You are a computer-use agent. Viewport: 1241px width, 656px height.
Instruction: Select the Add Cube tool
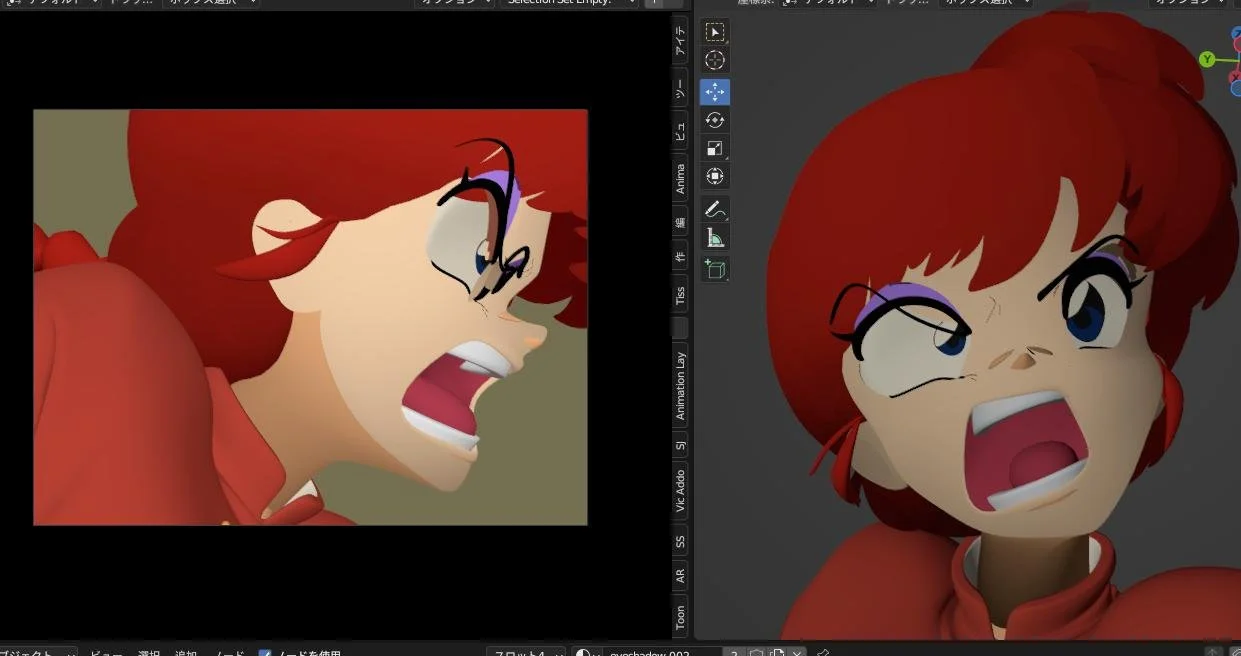click(x=715, y=269)
